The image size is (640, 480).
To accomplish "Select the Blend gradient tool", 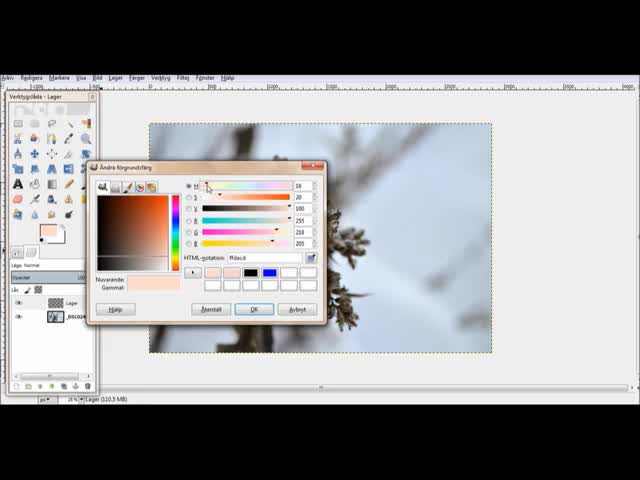I will [x=52, y=184].
